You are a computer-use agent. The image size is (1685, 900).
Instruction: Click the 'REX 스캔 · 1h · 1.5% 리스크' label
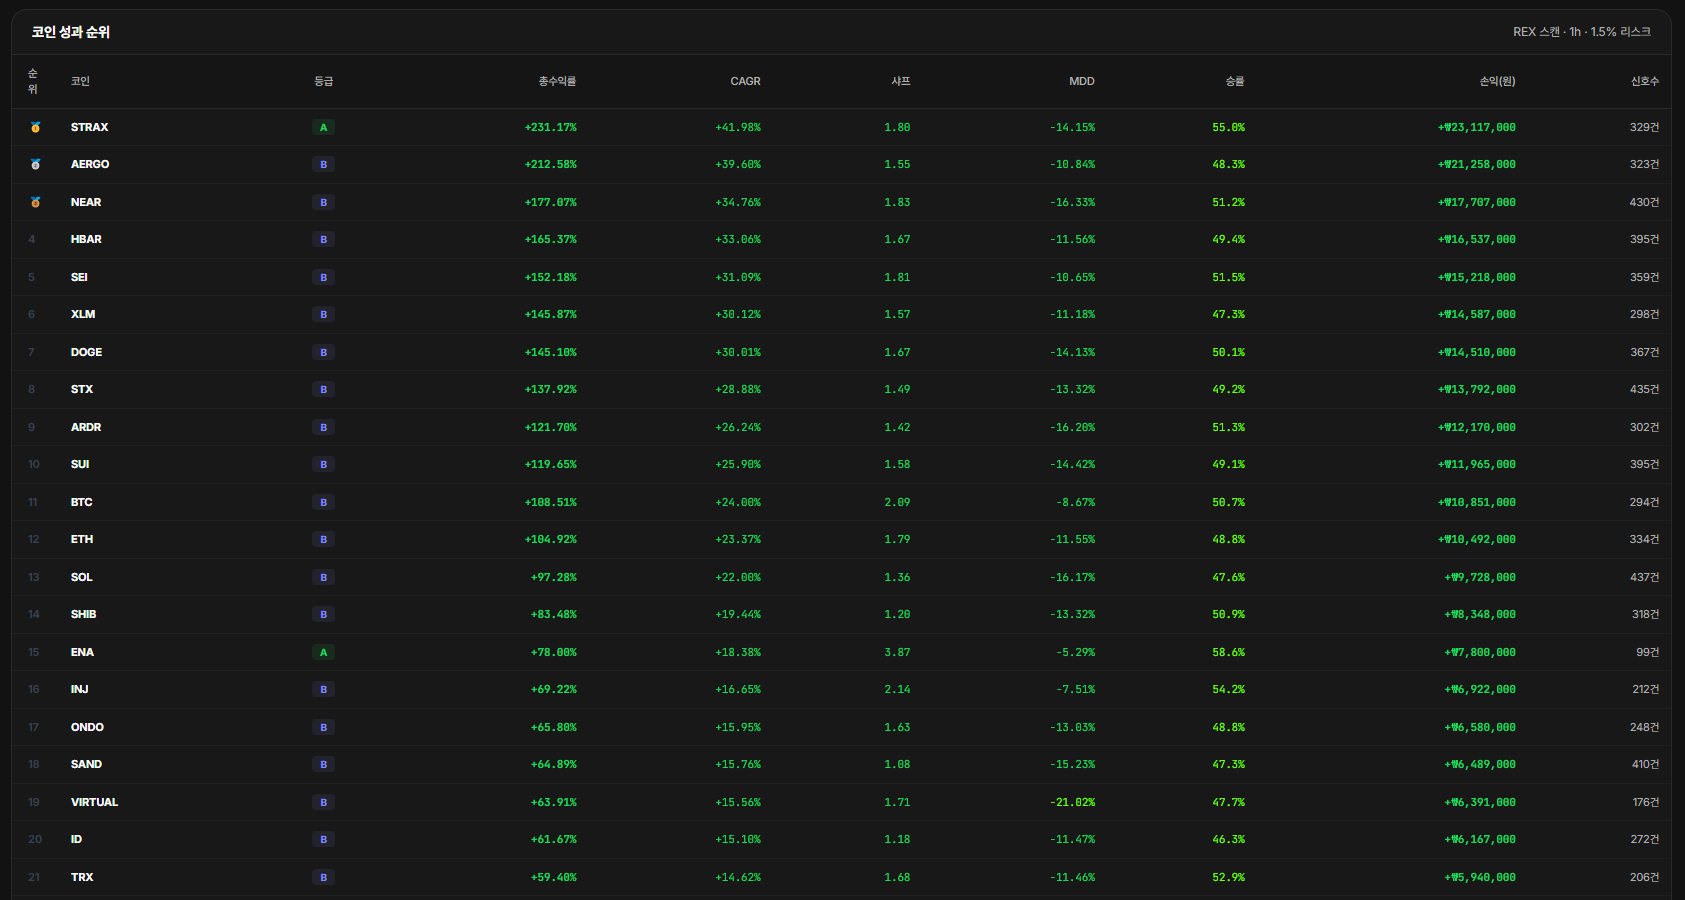pos(1582,32)
